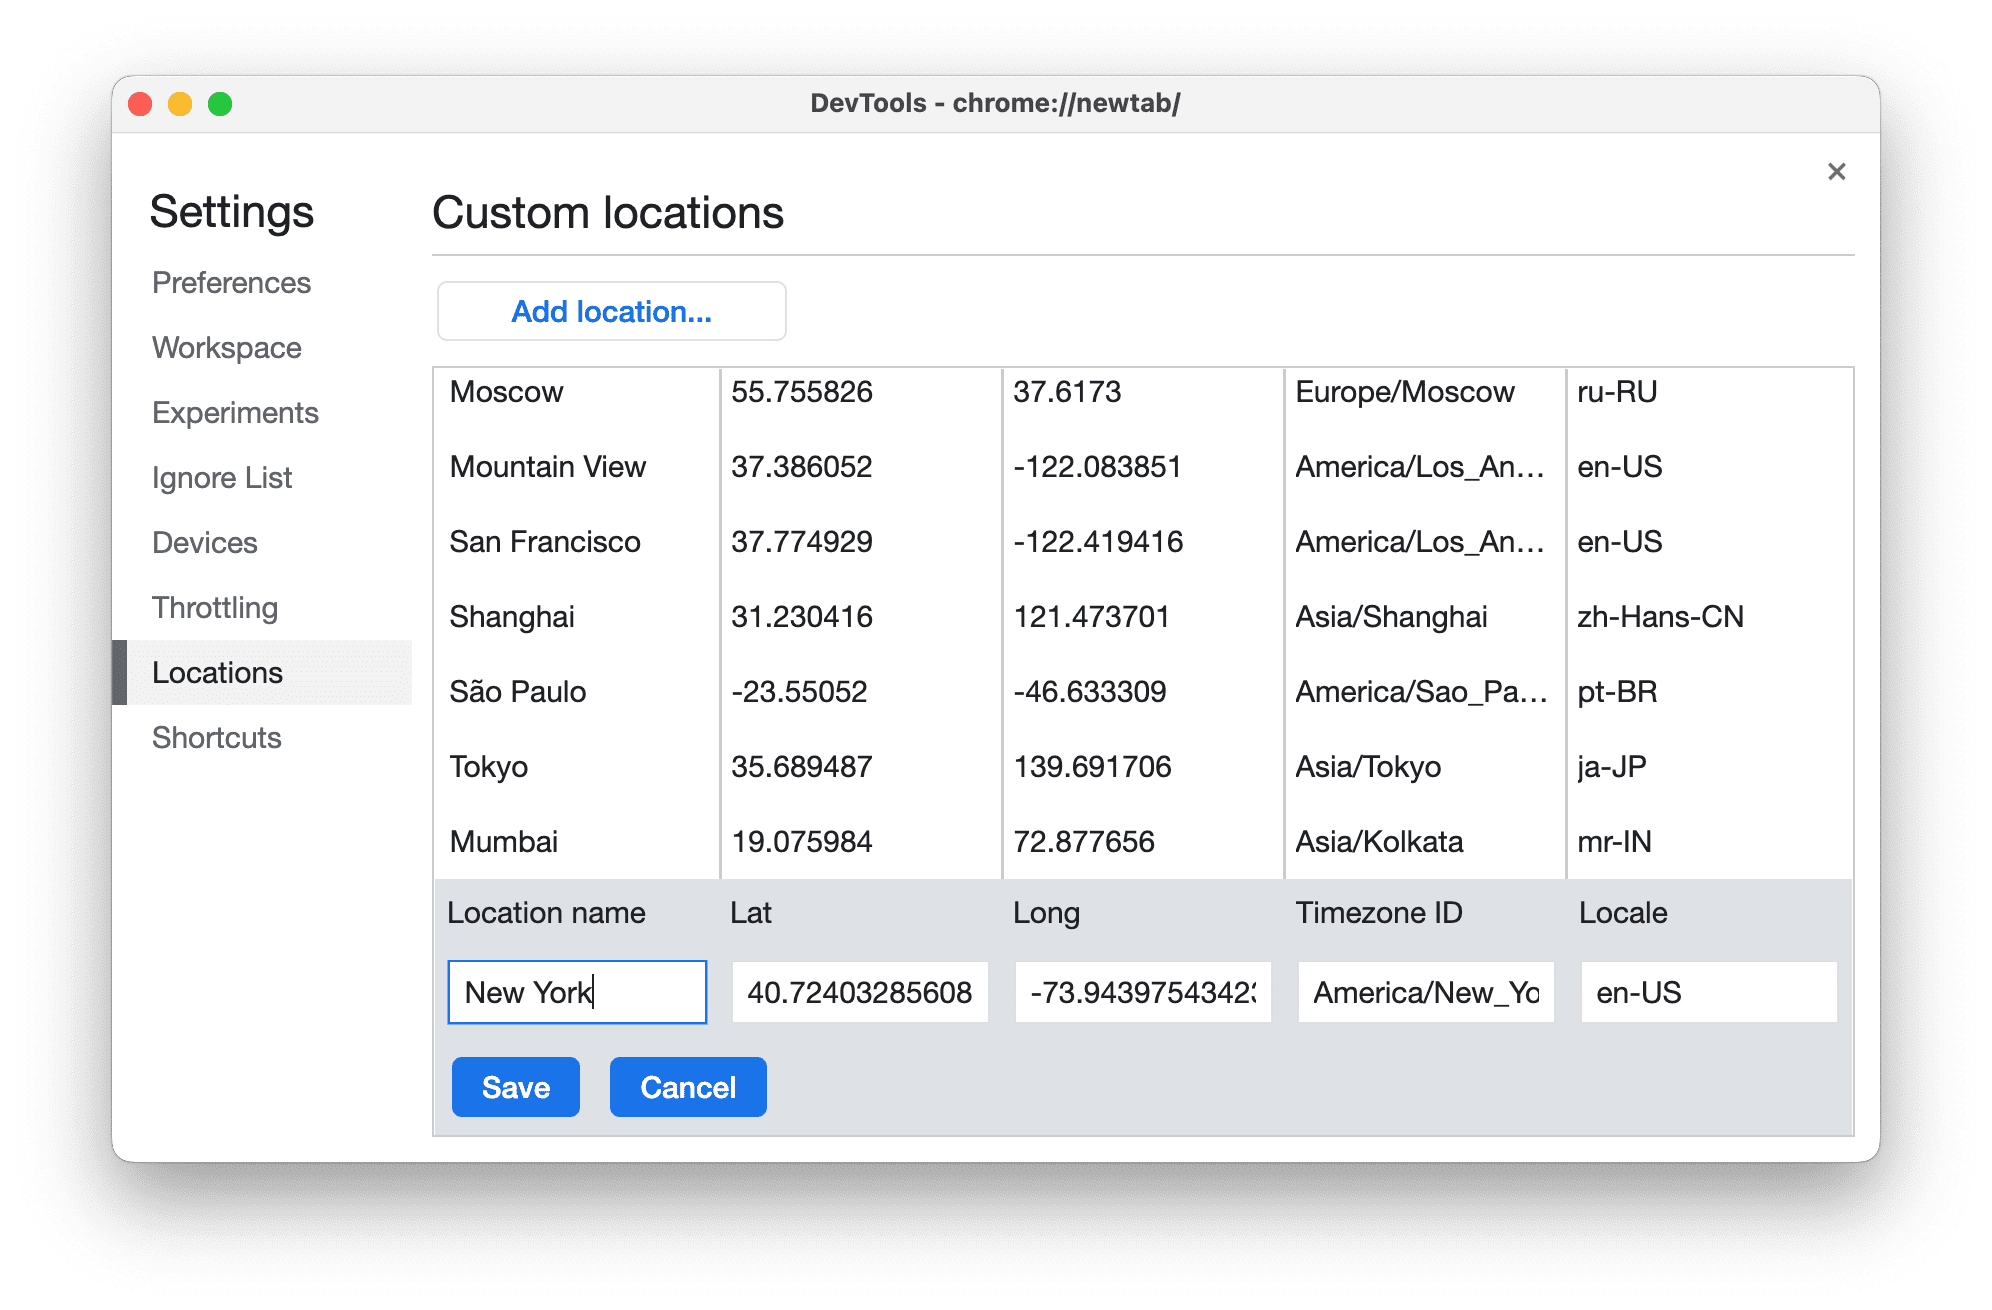Select the Location name input field
1992x1310 pixels.
point(576,993)
